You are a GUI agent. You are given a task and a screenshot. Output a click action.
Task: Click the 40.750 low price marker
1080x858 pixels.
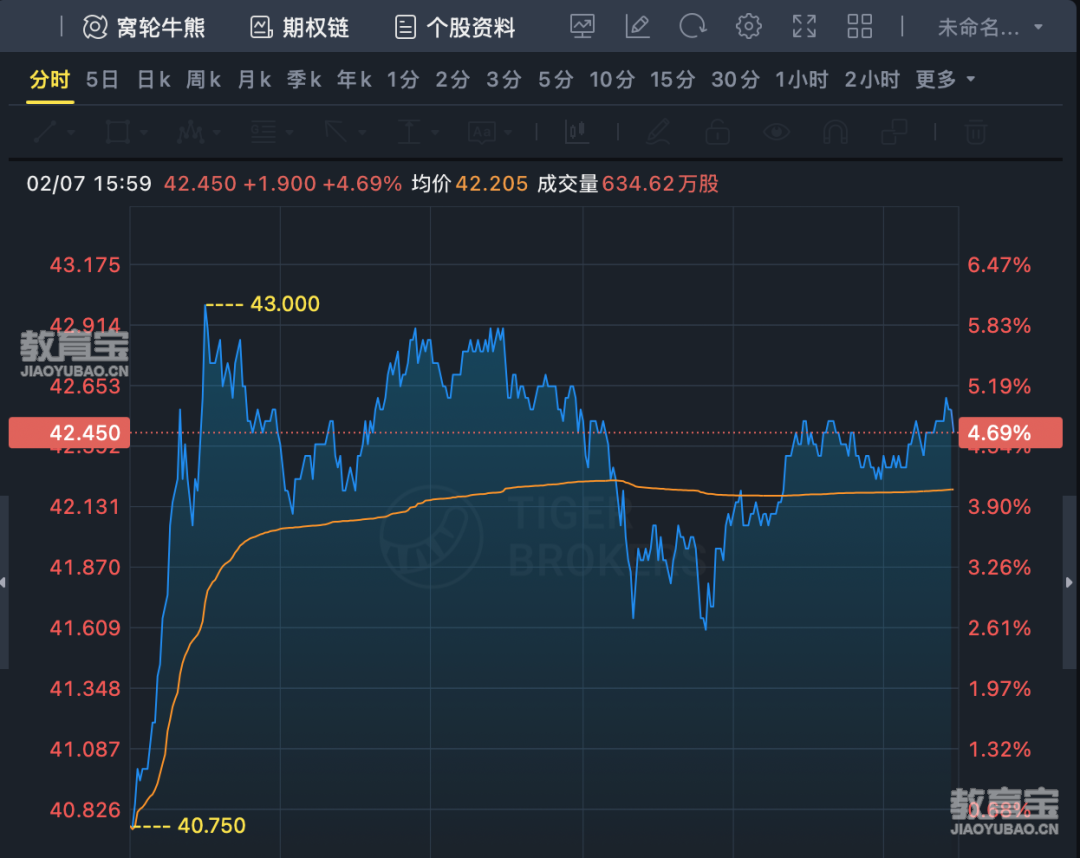(211, 825)
